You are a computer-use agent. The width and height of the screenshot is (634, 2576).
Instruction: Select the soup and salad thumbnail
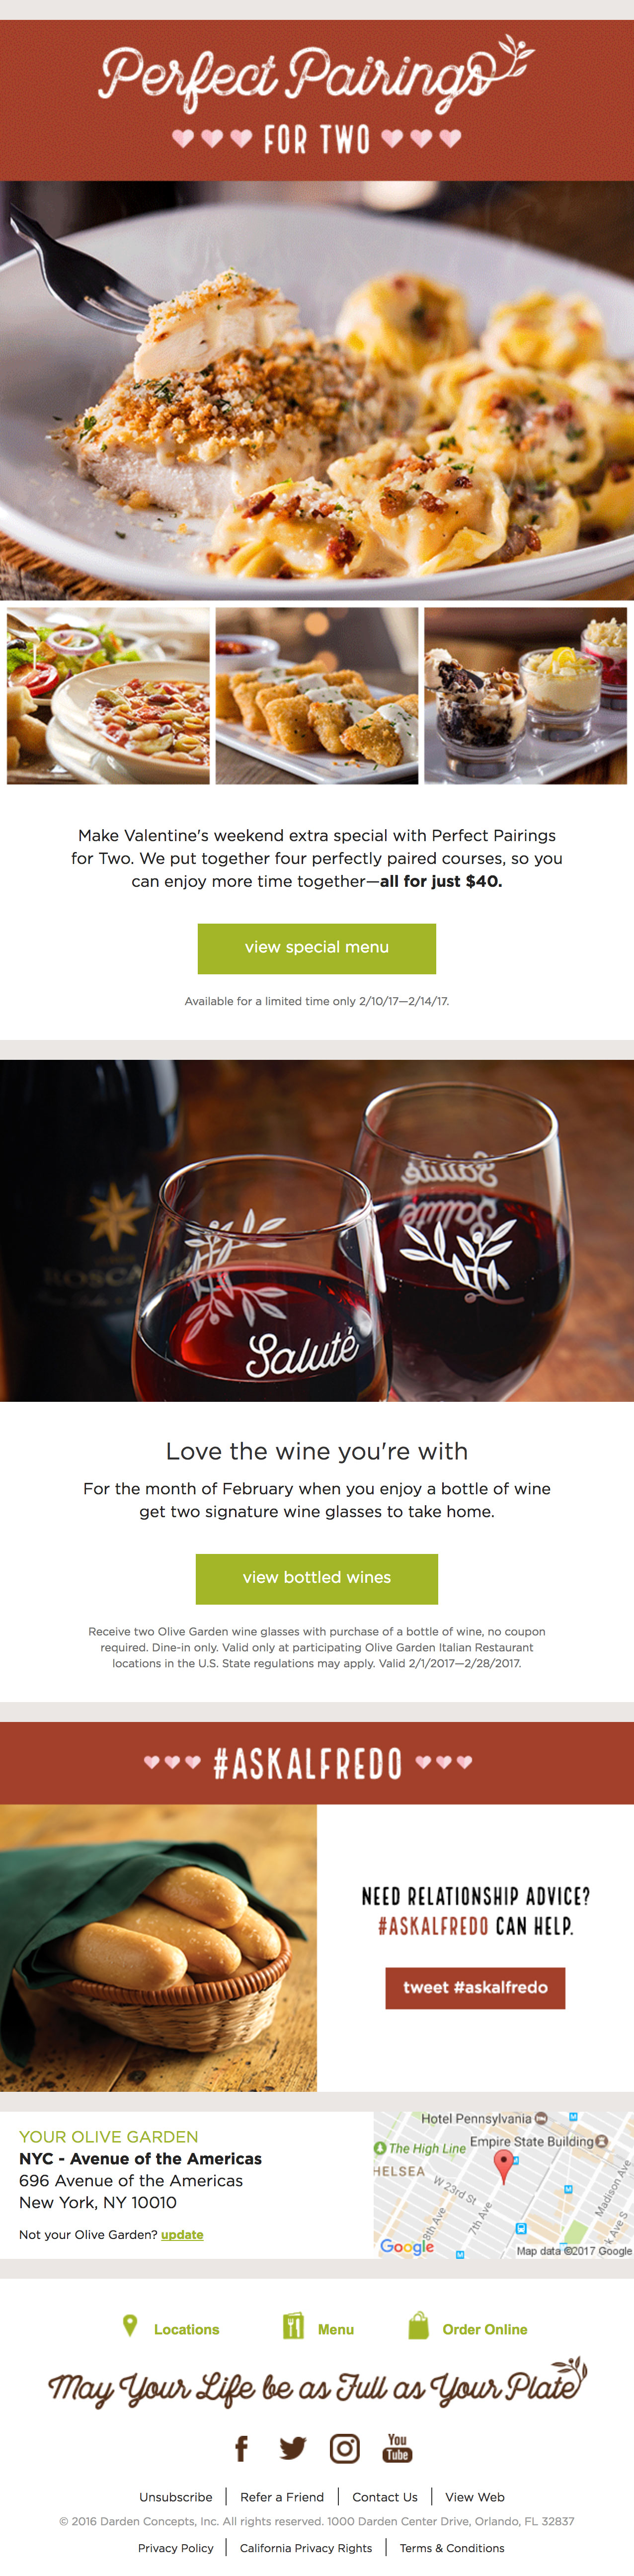[x=108, y=695]
